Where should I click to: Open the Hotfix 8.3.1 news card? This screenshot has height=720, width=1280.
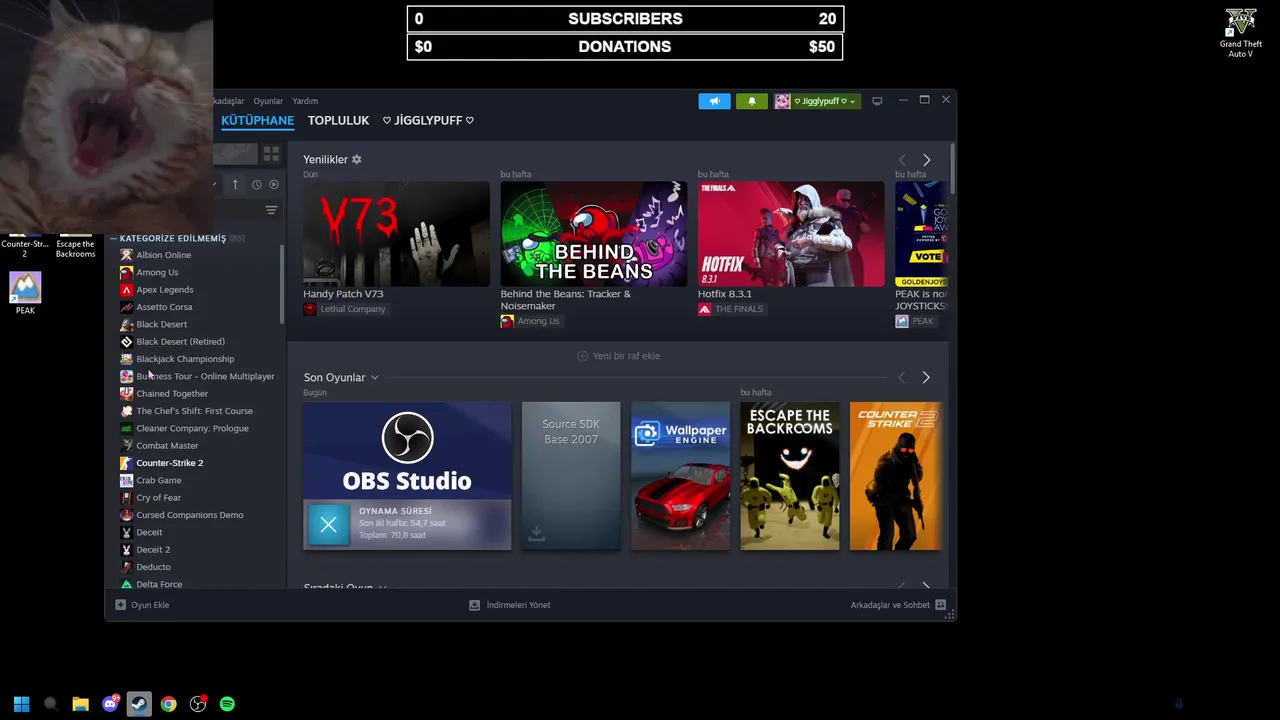coord(791,234)
